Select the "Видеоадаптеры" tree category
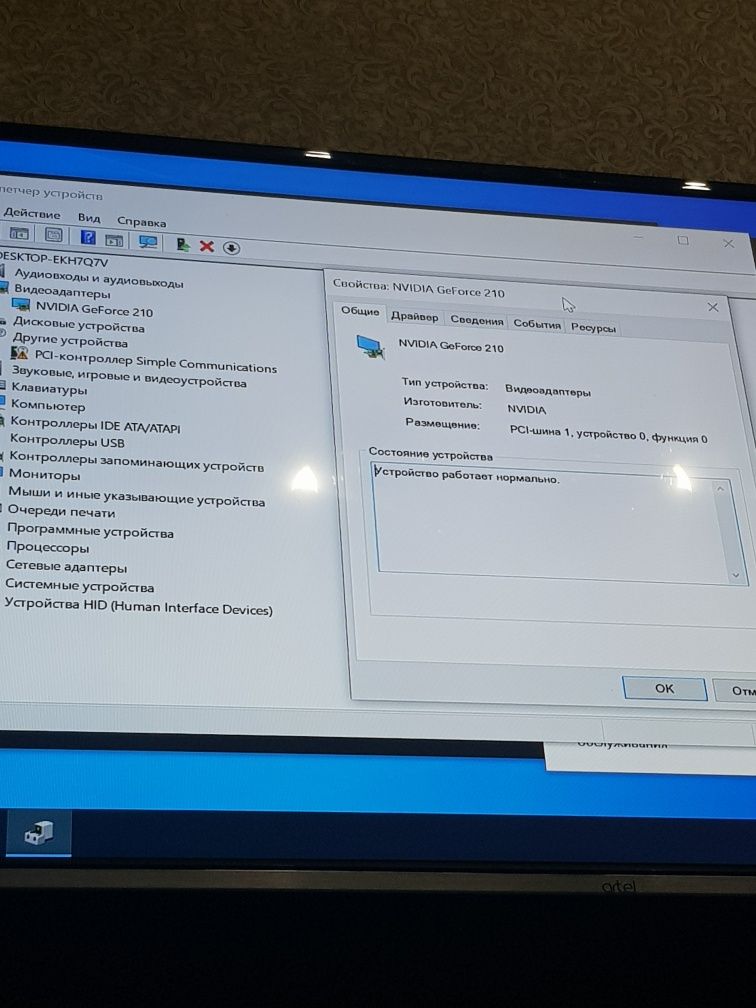Image resolution: width=756 pixels, height=1008 pixels. click(x=62, y=292)
